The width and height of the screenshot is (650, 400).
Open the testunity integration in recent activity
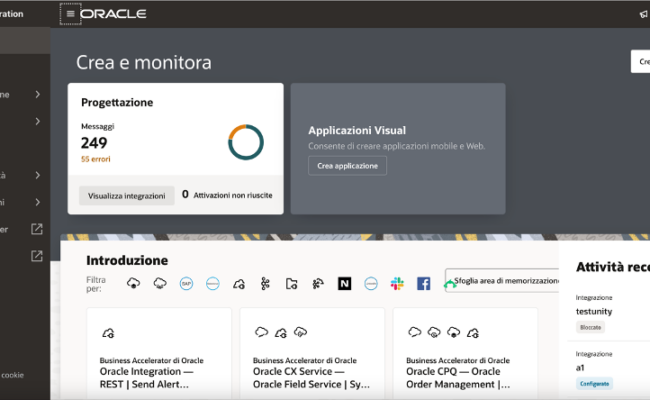[594, 311]
